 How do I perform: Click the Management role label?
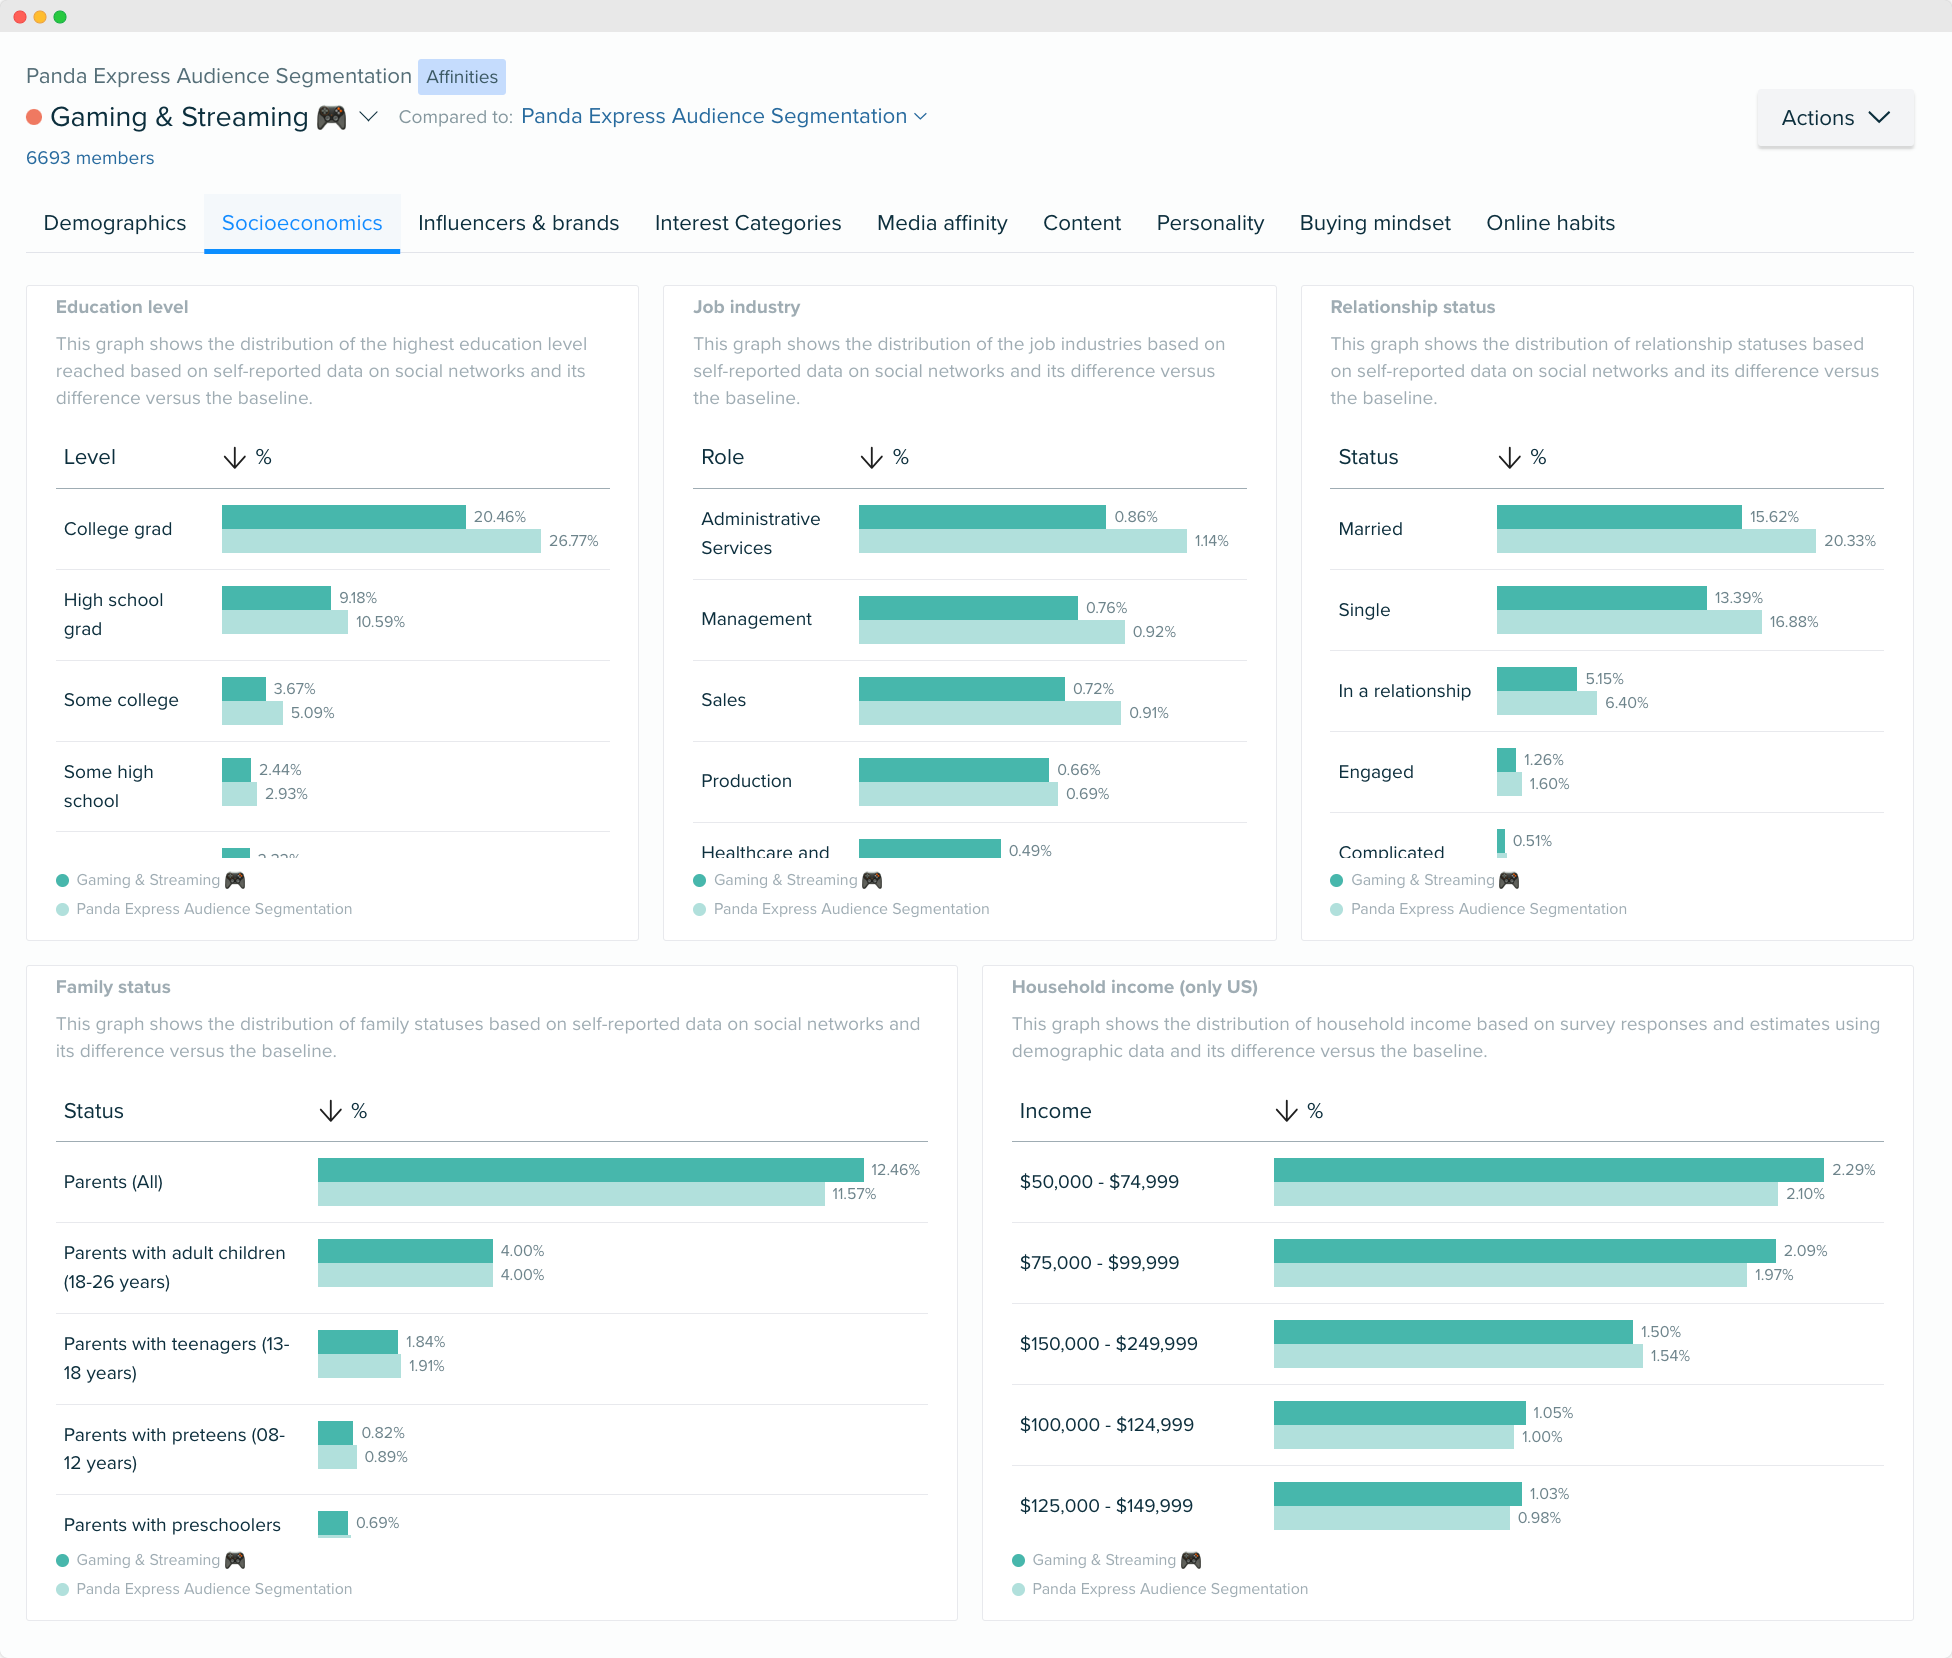756,619
